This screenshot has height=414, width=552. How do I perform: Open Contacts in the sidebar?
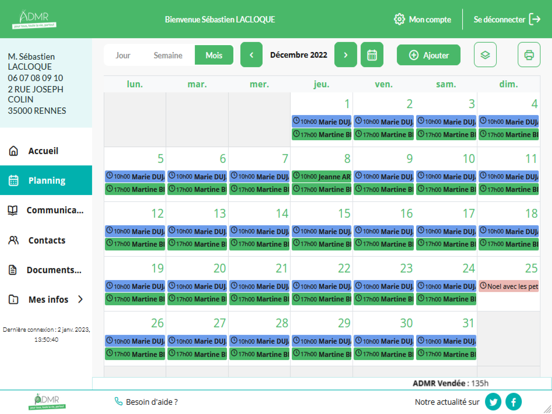(46, 240)
